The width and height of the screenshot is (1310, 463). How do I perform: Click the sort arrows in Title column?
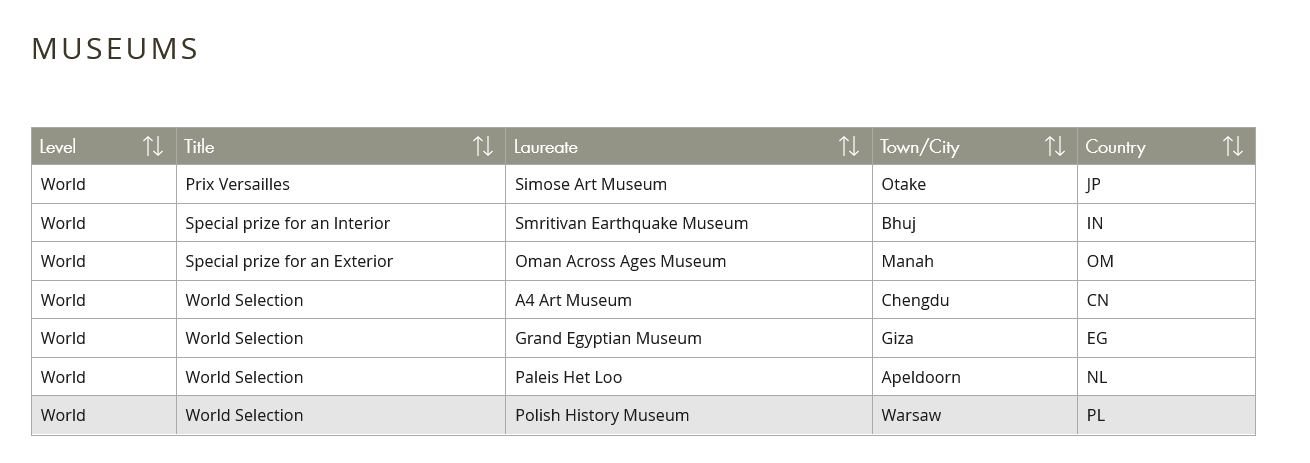click(483, 146)
